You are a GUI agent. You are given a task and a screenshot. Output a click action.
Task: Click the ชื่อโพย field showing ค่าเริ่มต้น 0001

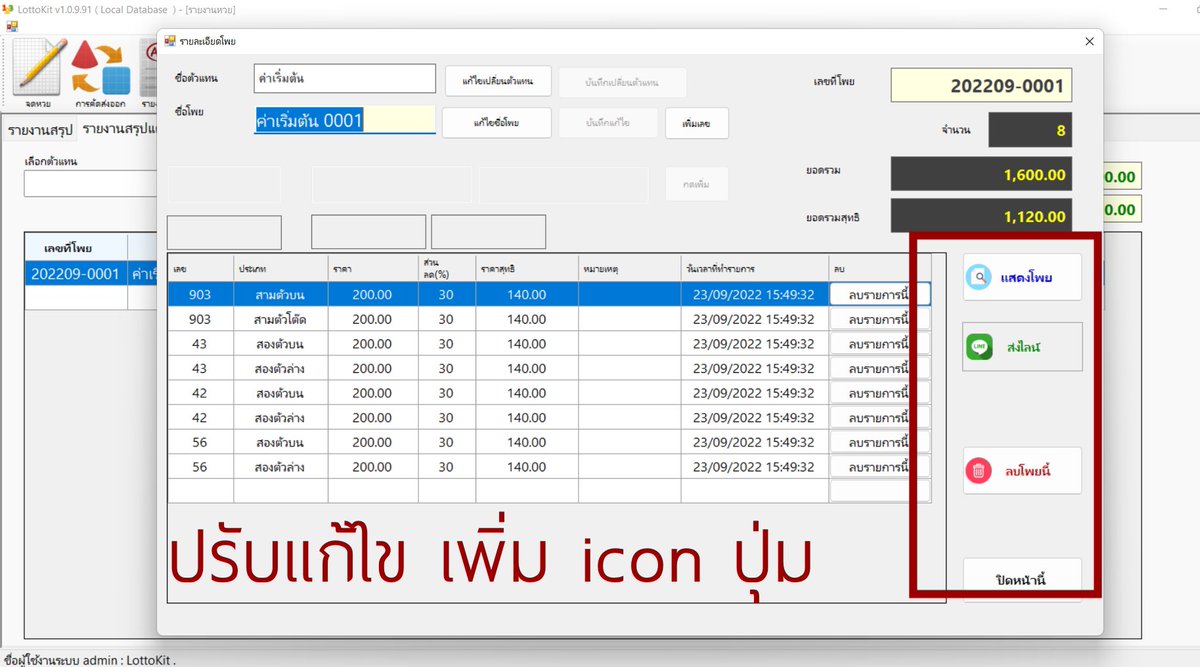tap(345, 120)
